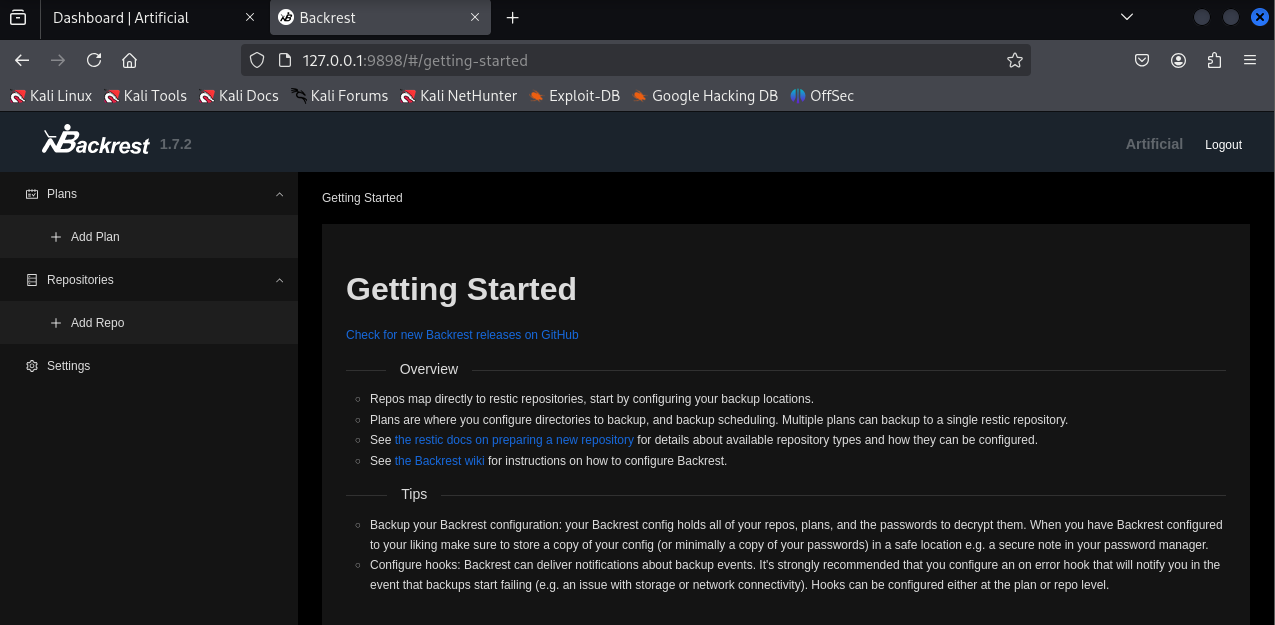Screen dimensions: 1275x625
Task: Select Add Plan in sidebar
Action: (95, 237)
